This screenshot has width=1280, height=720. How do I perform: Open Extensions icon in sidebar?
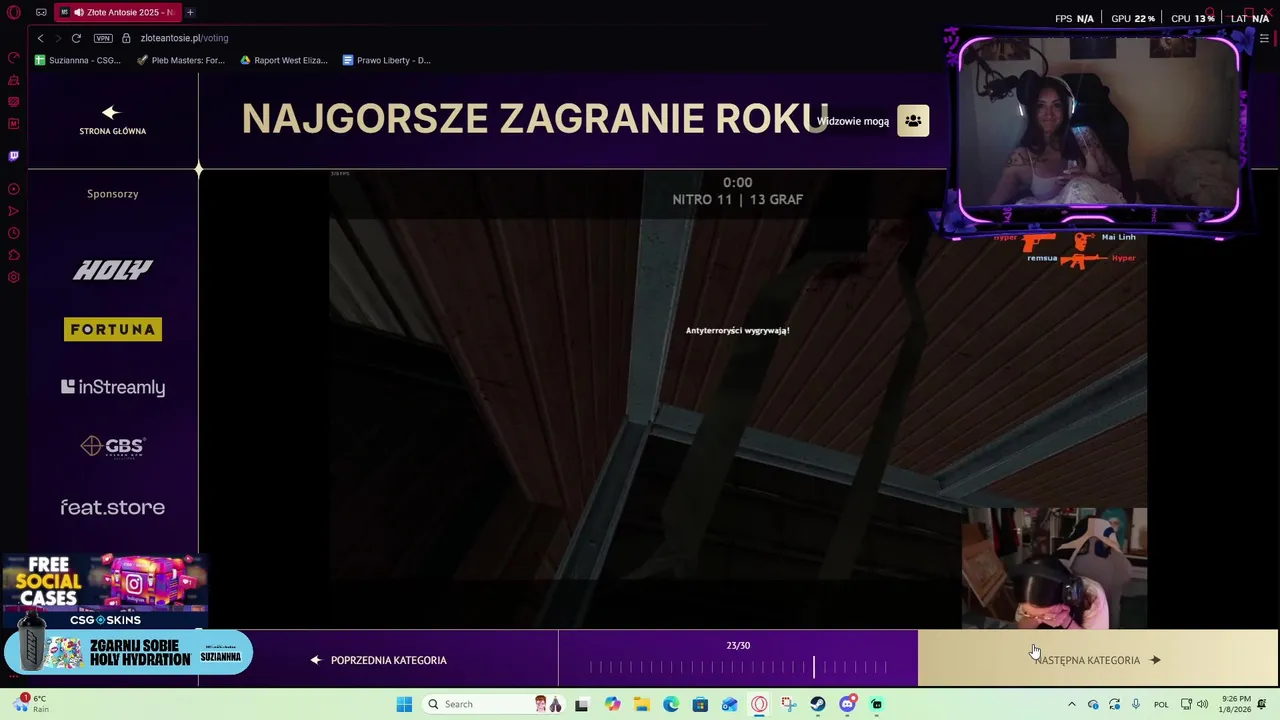[x=14, y=255]
